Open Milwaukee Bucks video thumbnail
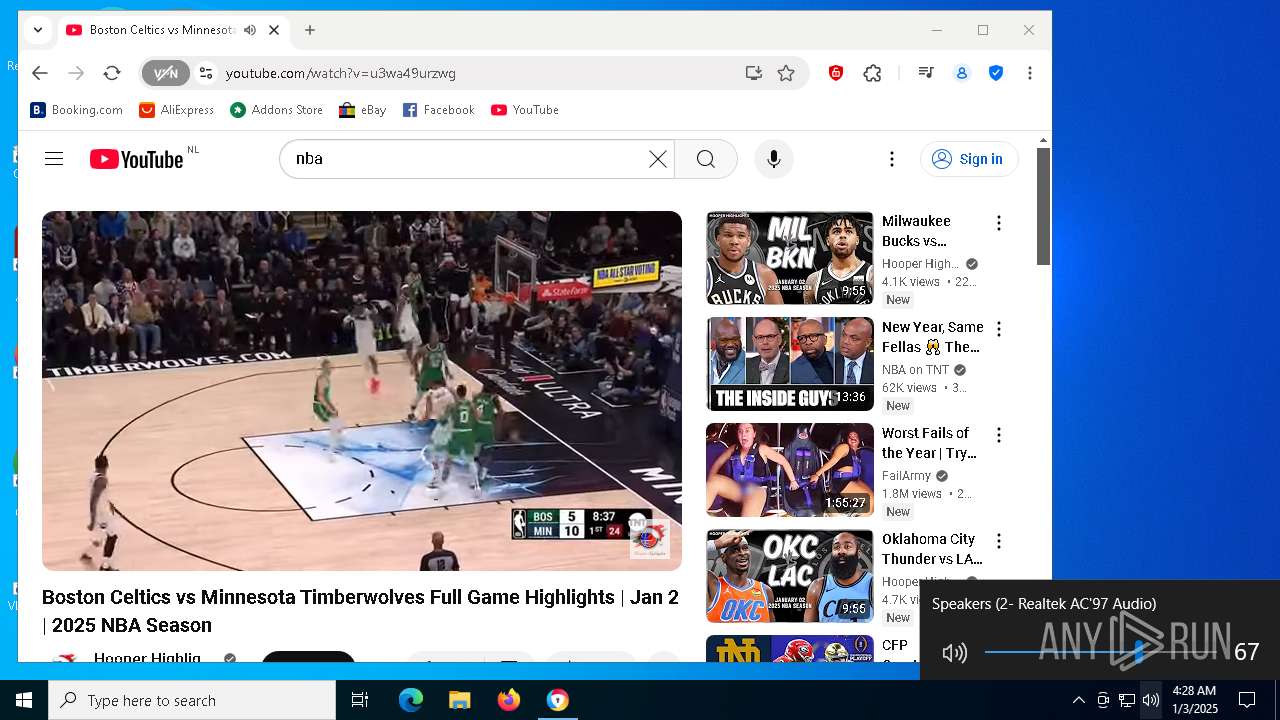The height and width of the screenshot is (720, 1280). [x=790, y=258]
